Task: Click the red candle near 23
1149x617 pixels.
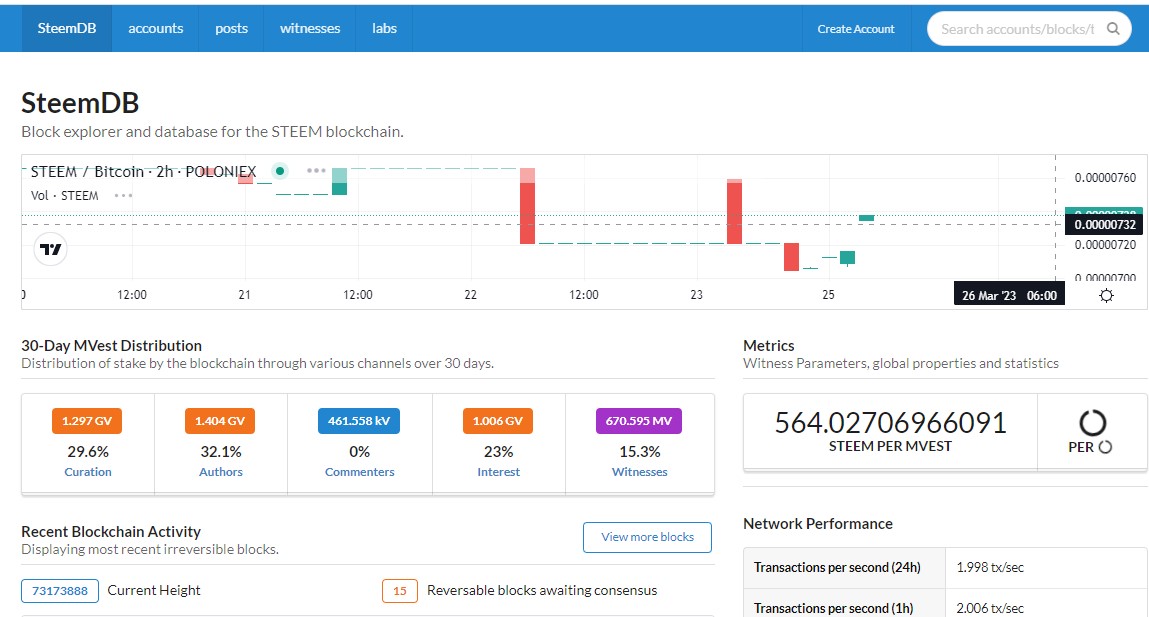Action: pyautogui.click(x=735, y=212)
